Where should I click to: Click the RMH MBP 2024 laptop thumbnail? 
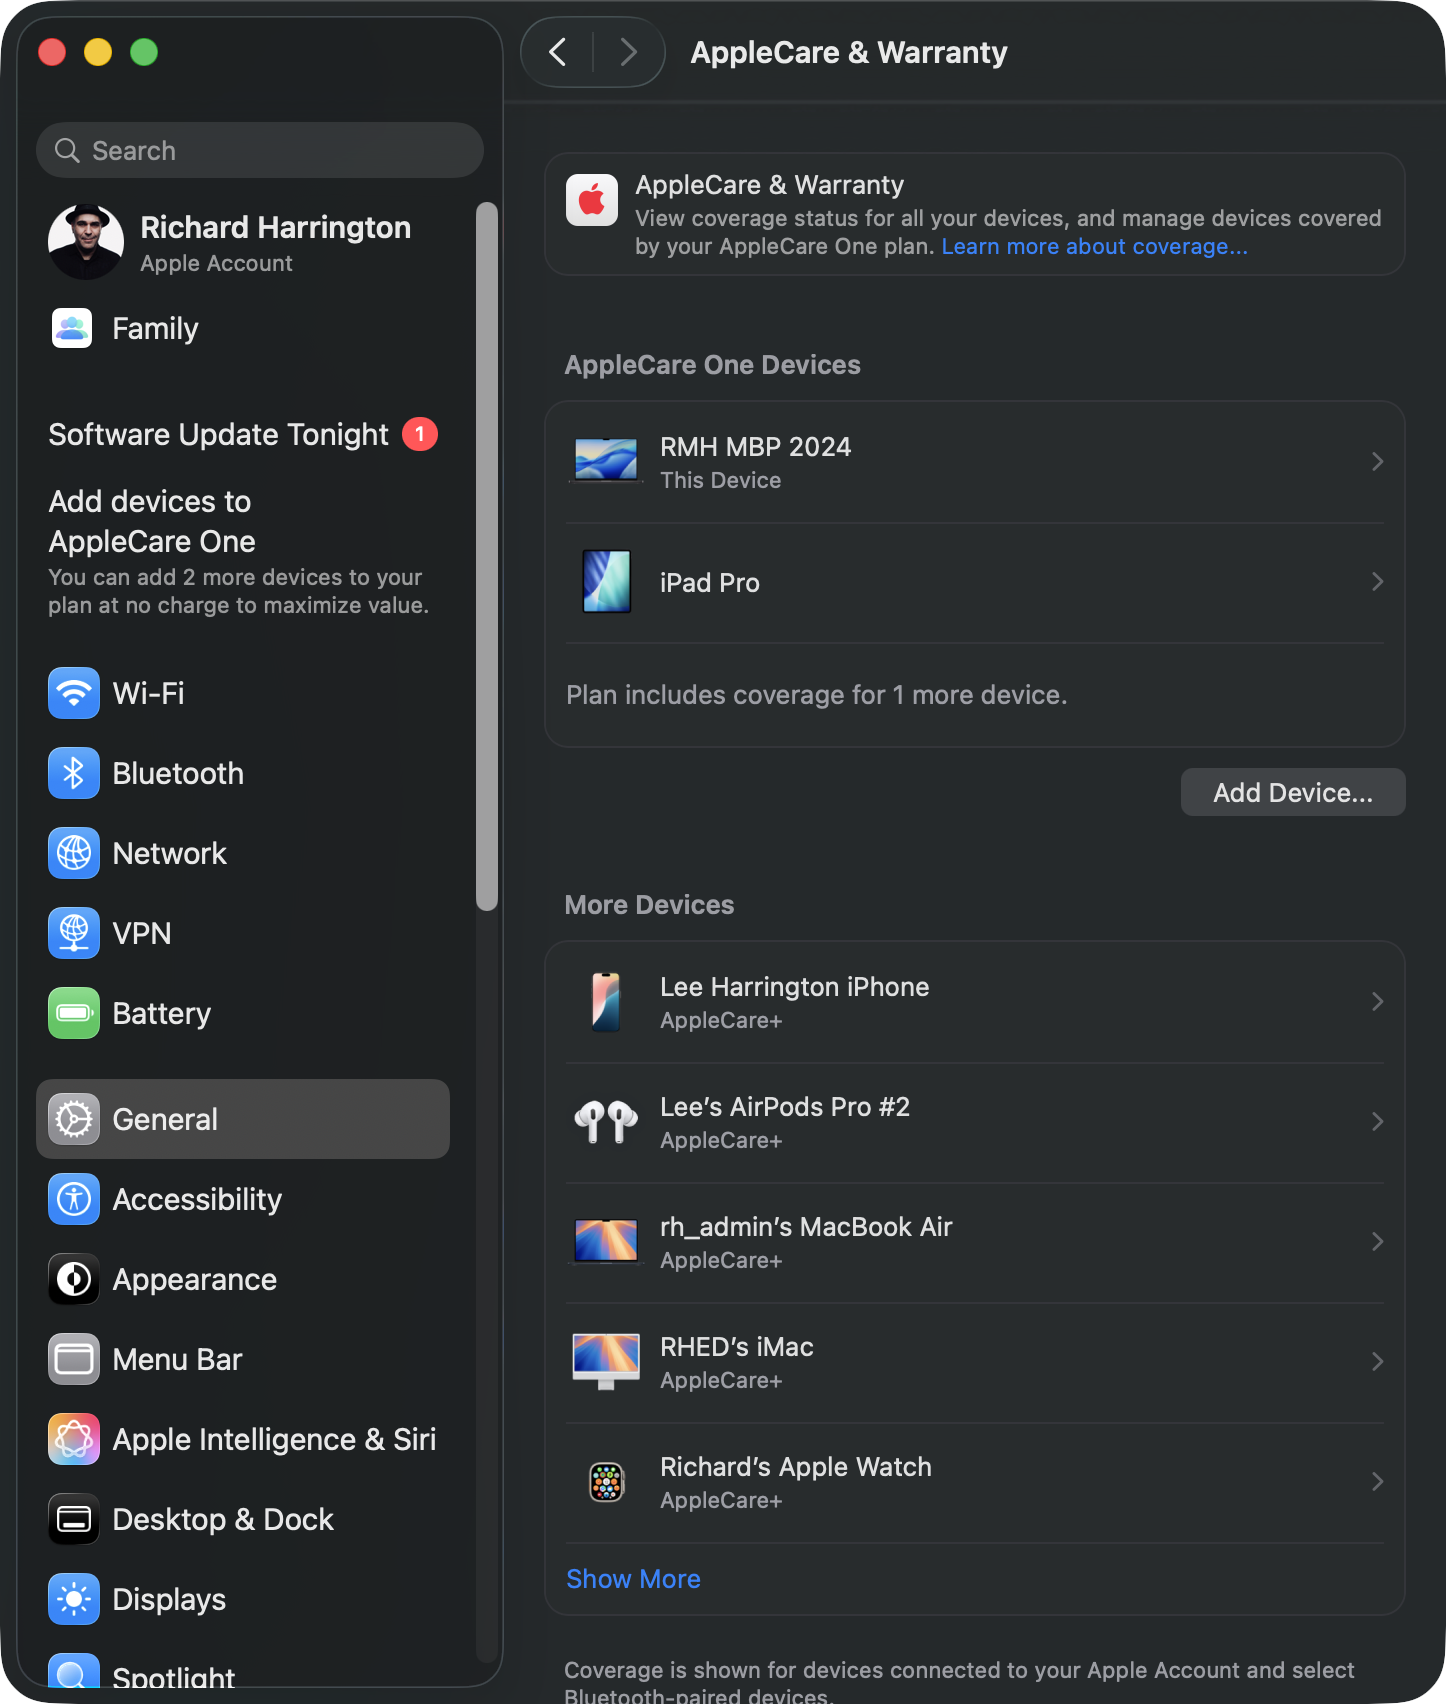pyautogui.click(x=606, y=460)
